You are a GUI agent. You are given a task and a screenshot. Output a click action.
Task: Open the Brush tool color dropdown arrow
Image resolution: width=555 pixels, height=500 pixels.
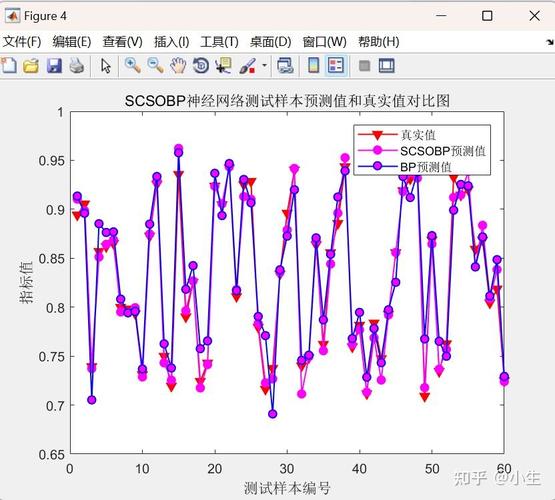click(264, 65)
